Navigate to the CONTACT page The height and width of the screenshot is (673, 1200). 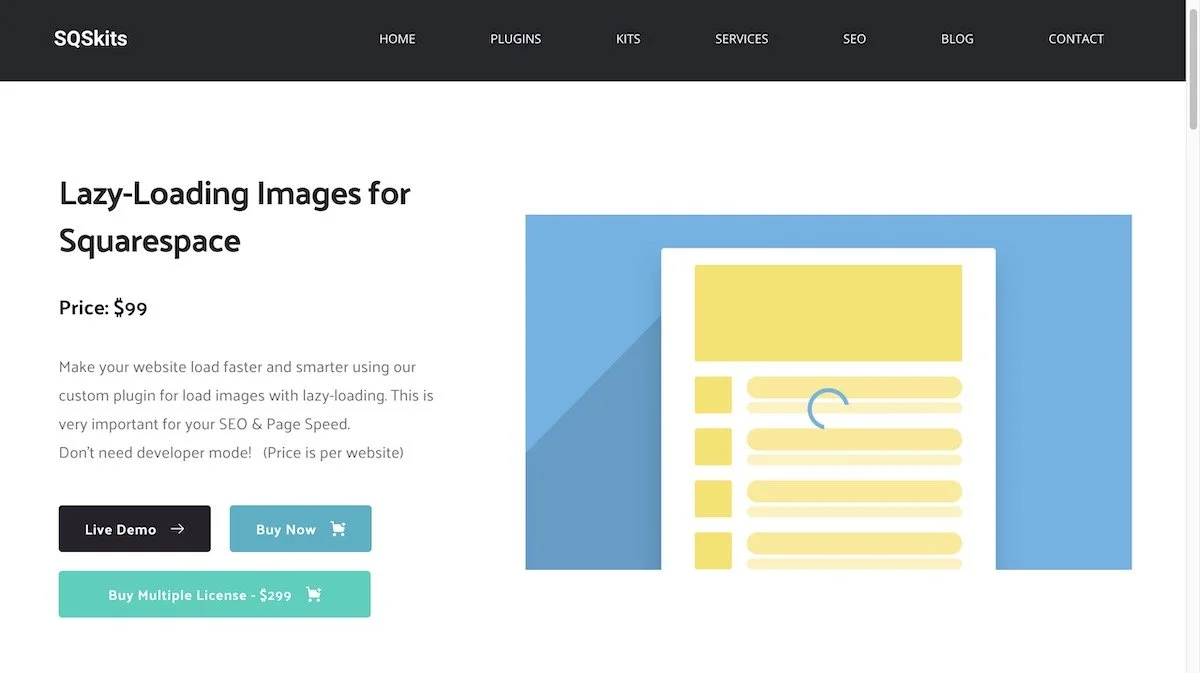click(1076, 39)
